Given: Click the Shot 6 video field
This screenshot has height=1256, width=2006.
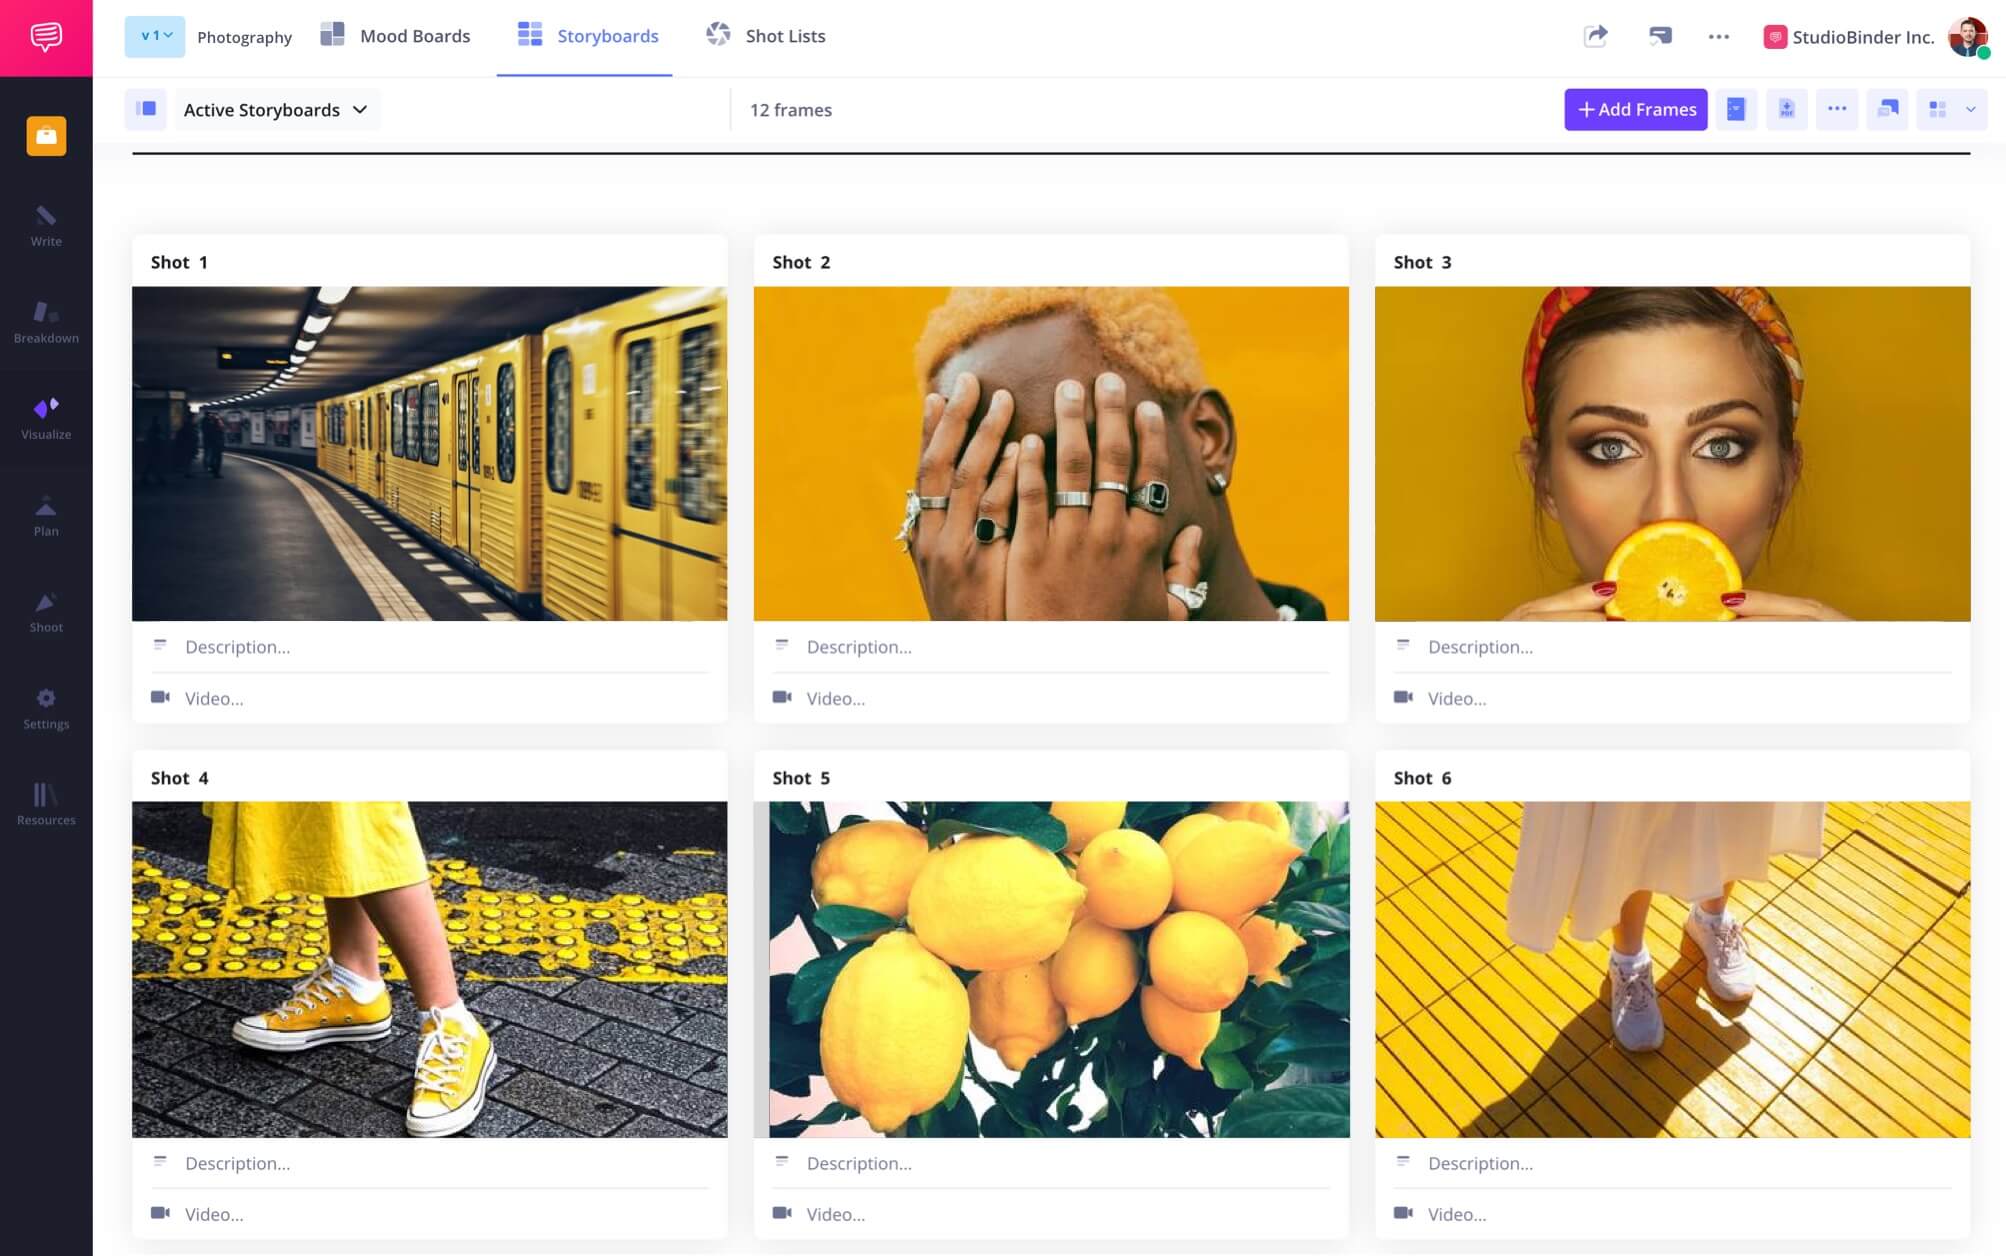Looking at the screenshot, I should pos(1672,1214).
